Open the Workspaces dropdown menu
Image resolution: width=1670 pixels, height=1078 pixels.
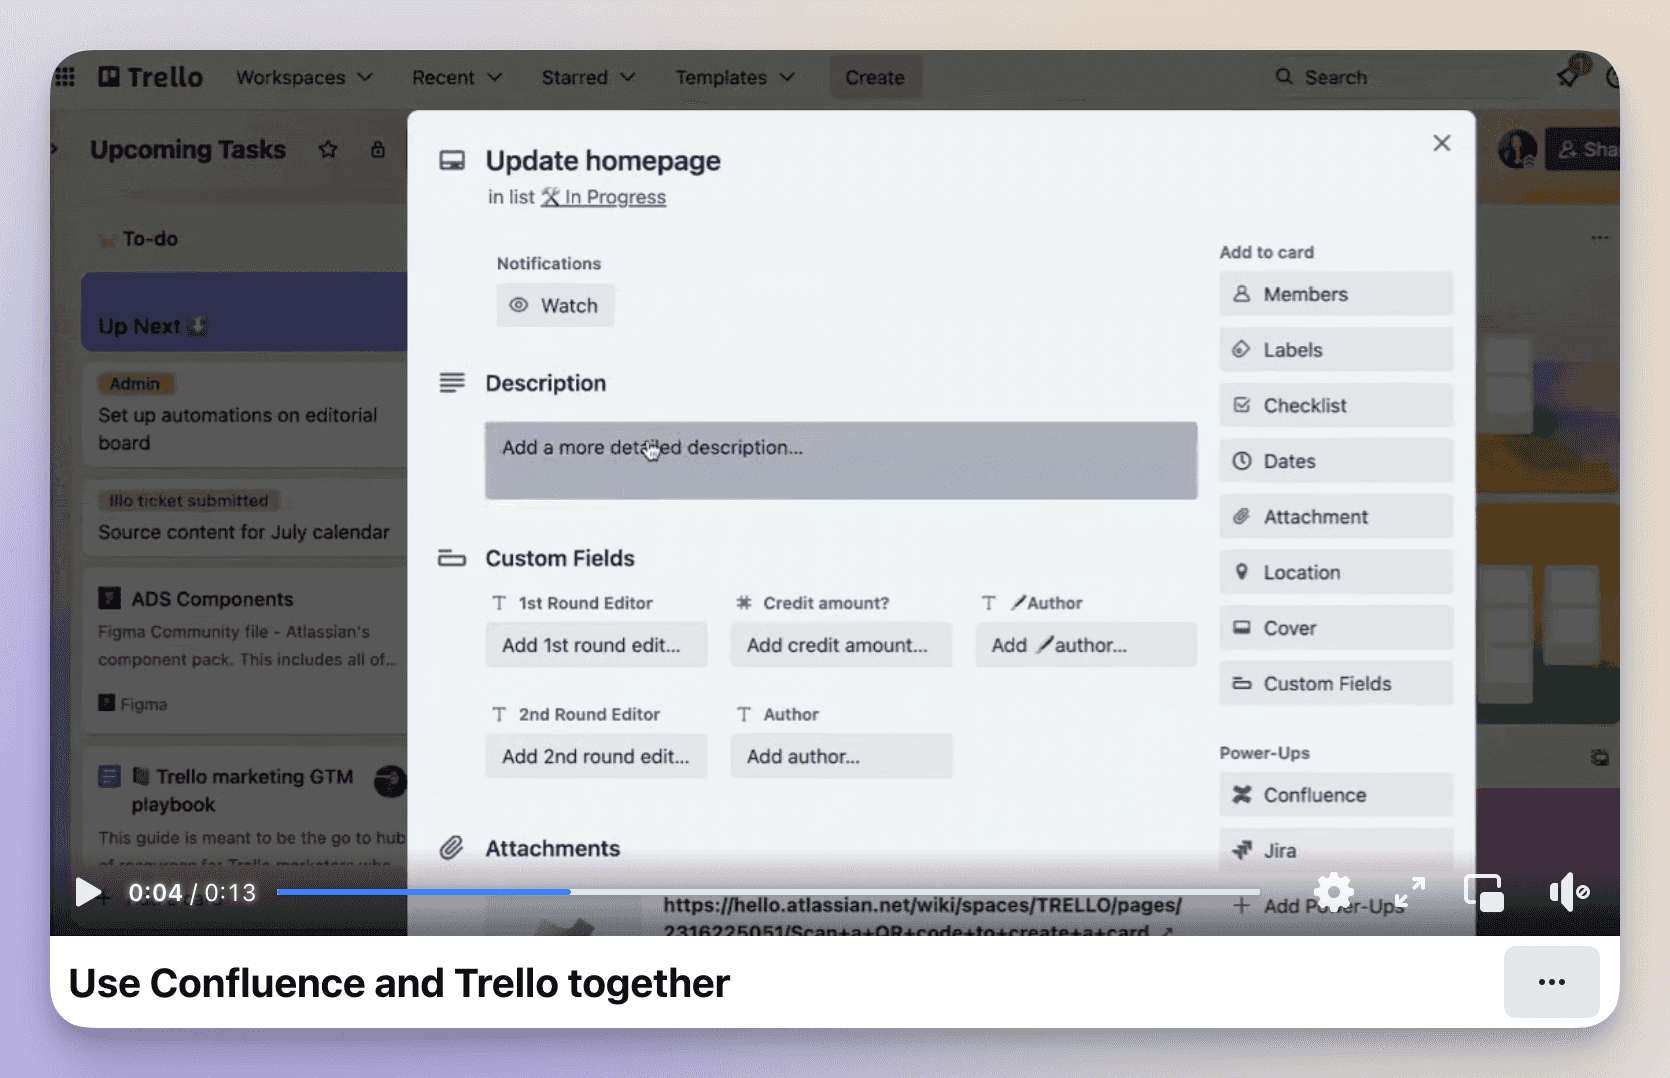304,77
